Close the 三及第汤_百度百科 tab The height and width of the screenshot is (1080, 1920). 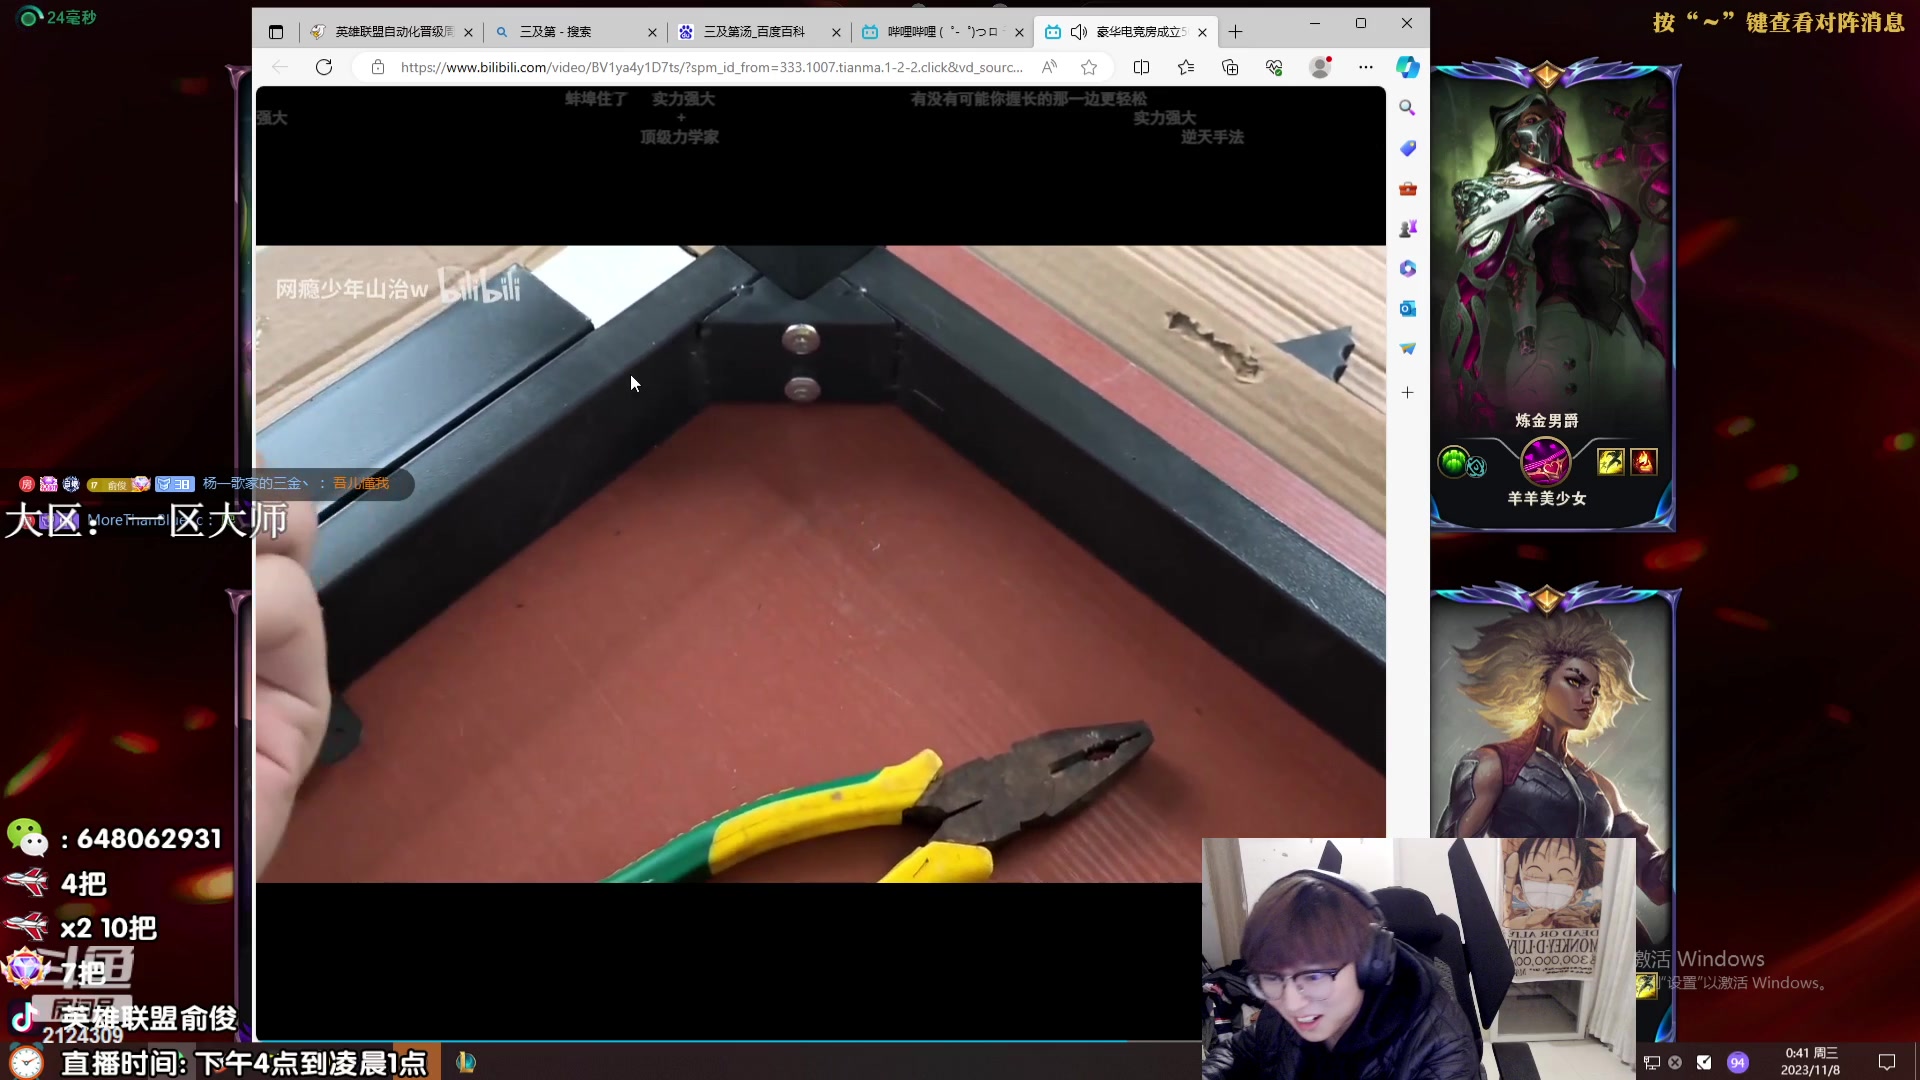[x=836, y=32]
